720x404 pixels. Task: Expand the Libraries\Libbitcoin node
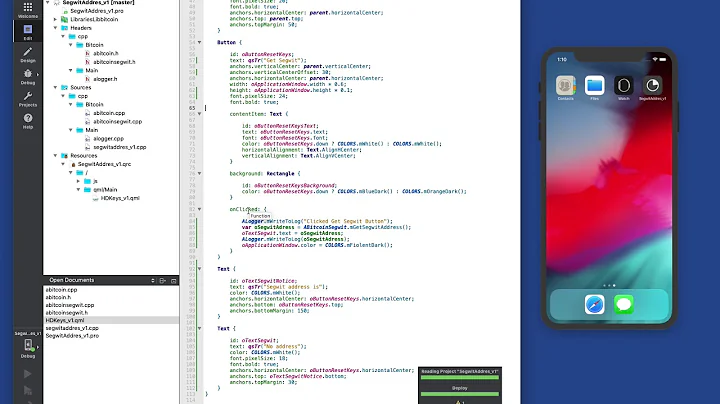tap(55, 19)
